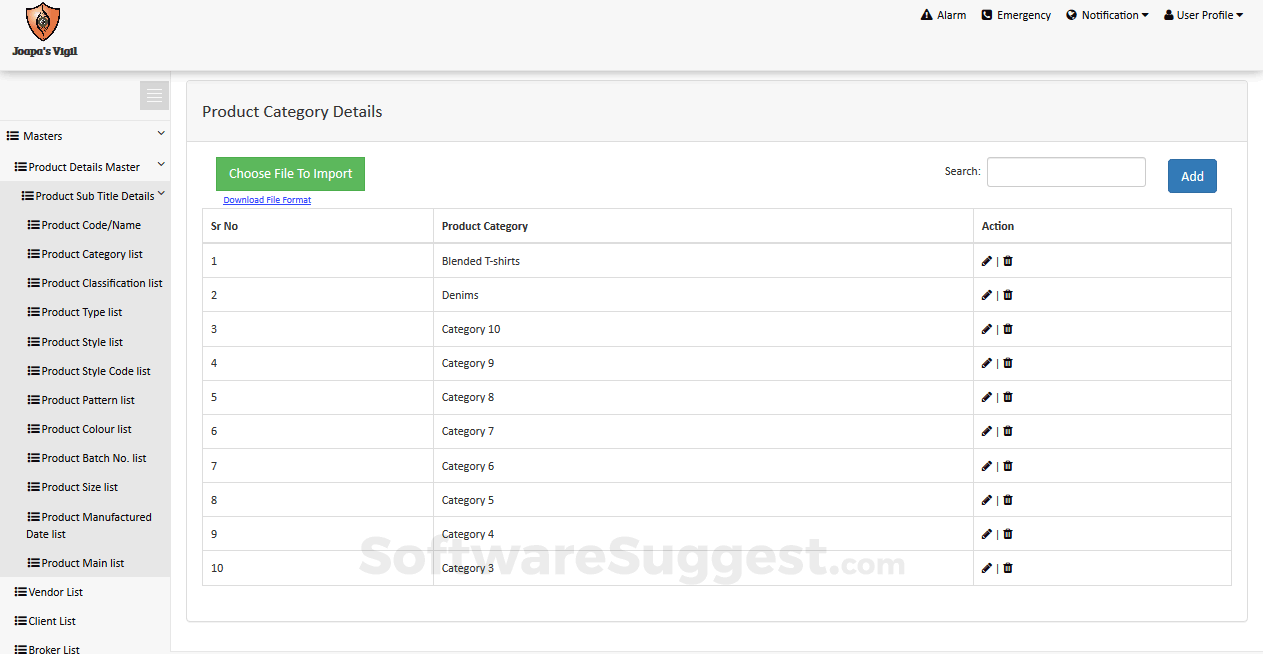Click the delete trash icon for Denims
The height and width of the screenshot is (654, 1263).
pyautogui.click(x=1008, y=295)
